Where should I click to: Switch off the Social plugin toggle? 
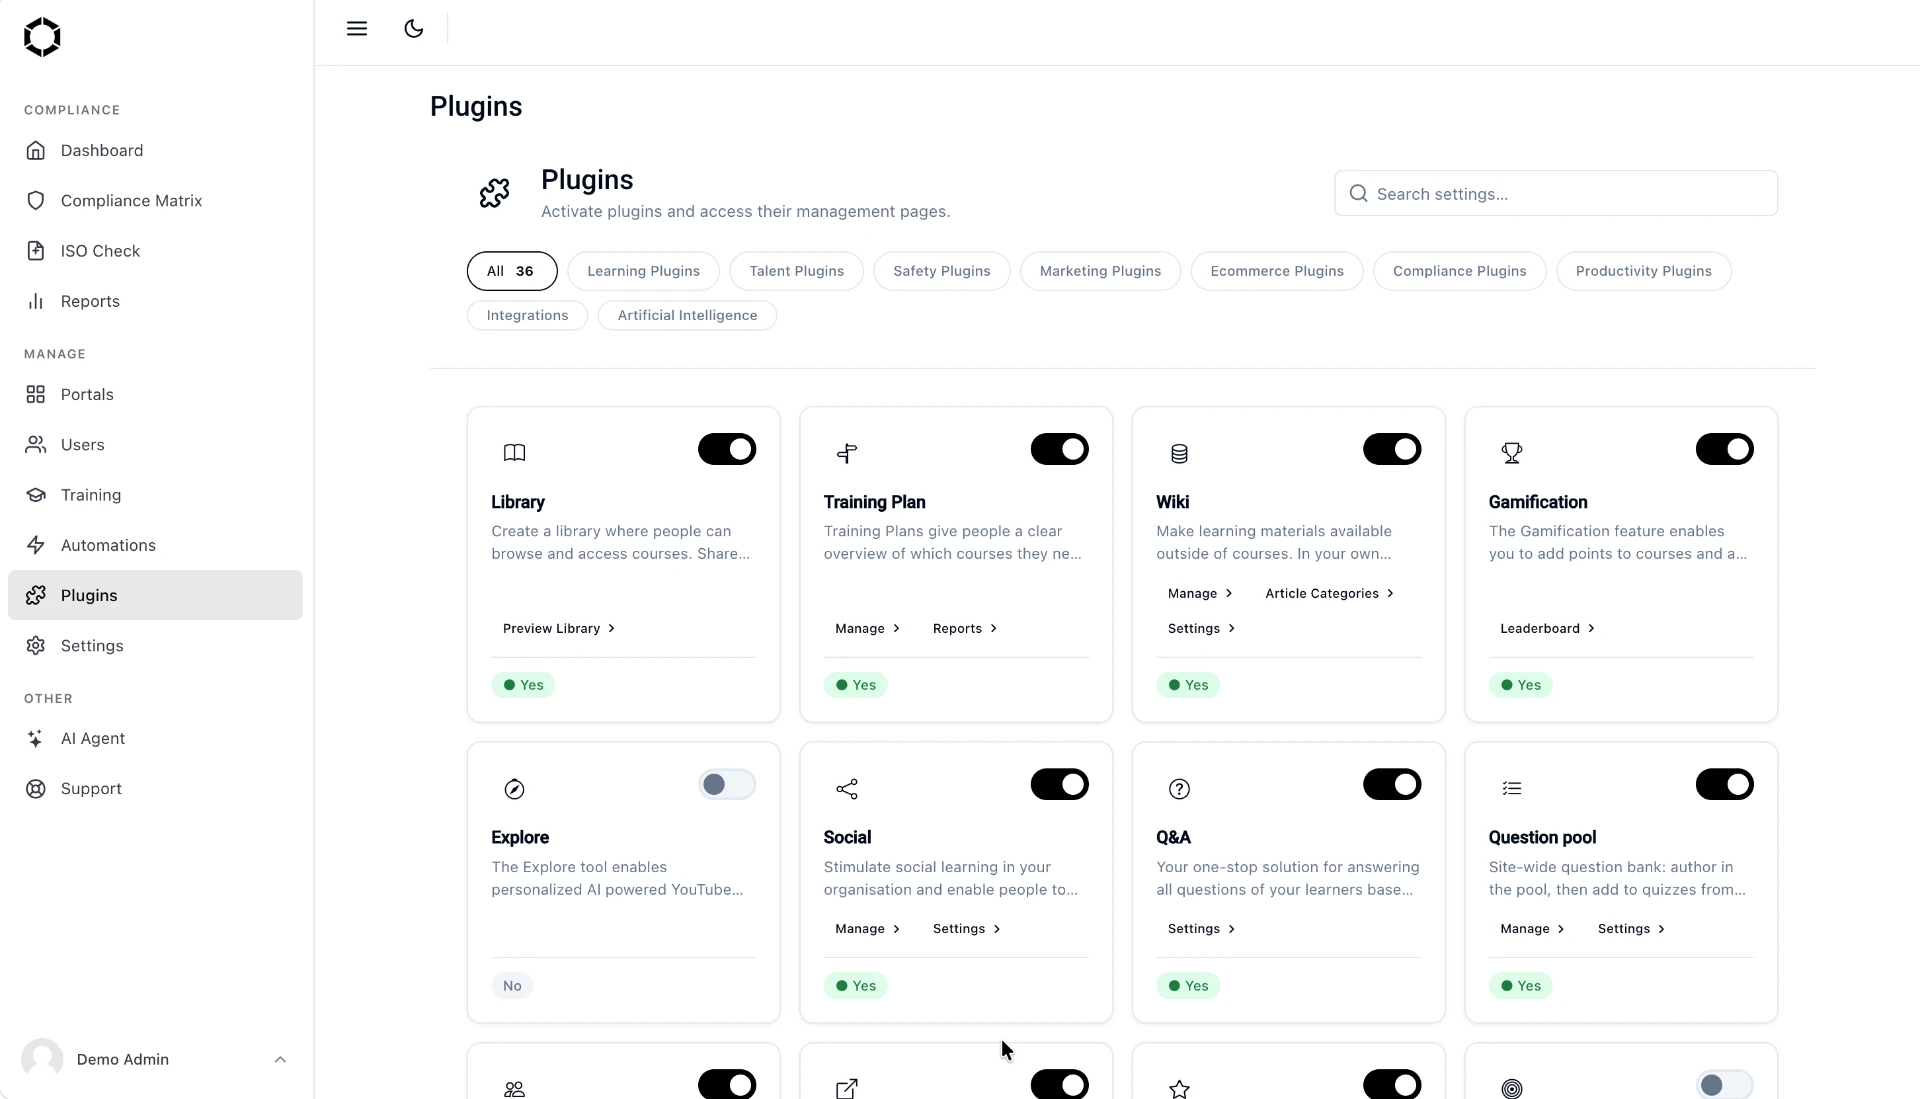(x=1060, y=784)
